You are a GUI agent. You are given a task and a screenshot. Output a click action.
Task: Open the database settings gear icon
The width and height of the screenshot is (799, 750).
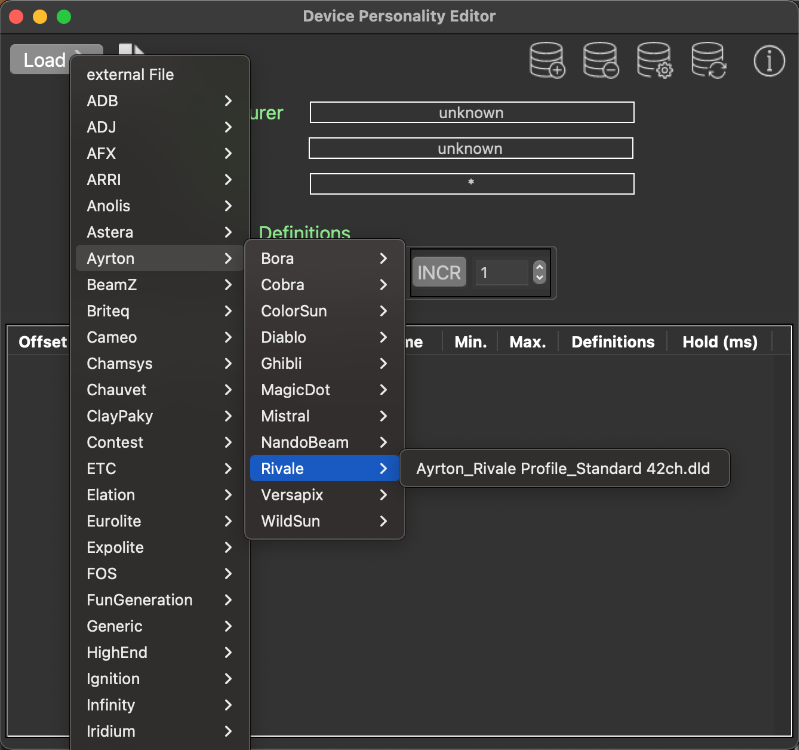(x=655, y=61)
